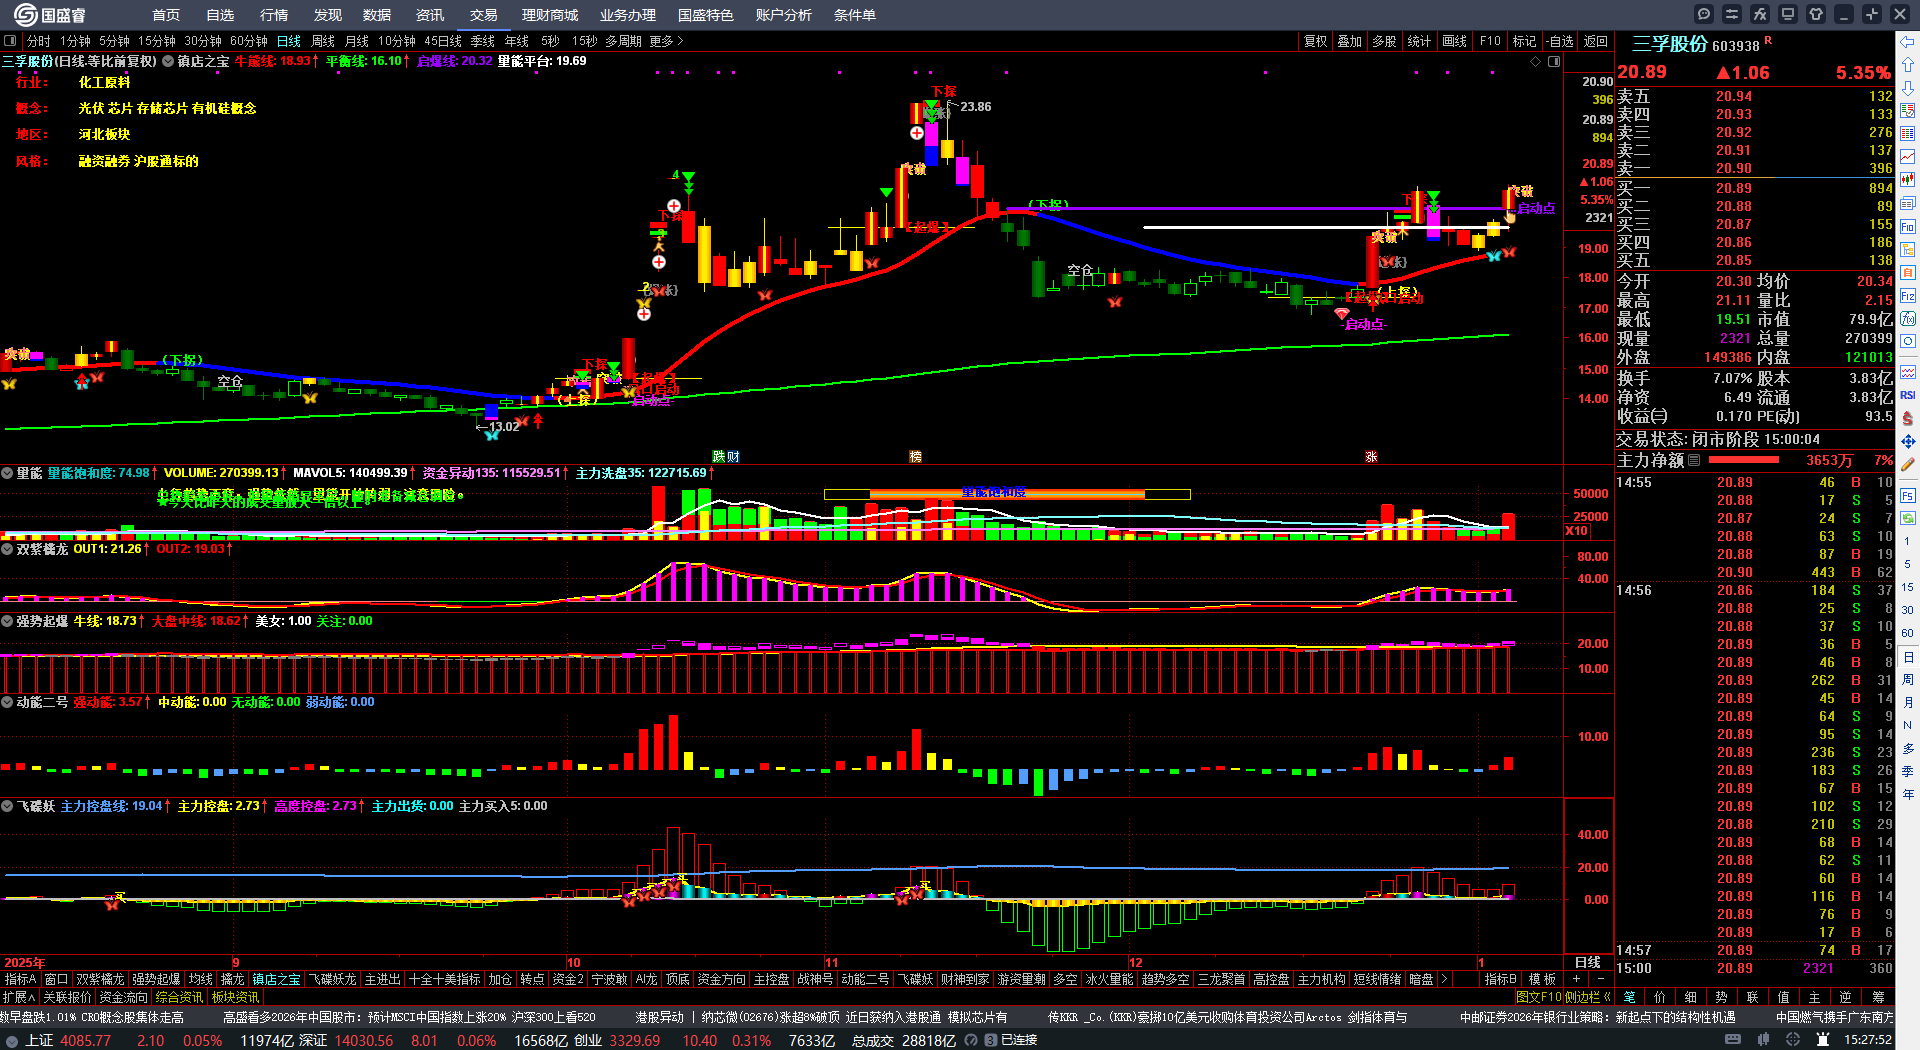
Task: Toggle the diamond marker icon above the price axis
Action: [x=1536, y=61]
